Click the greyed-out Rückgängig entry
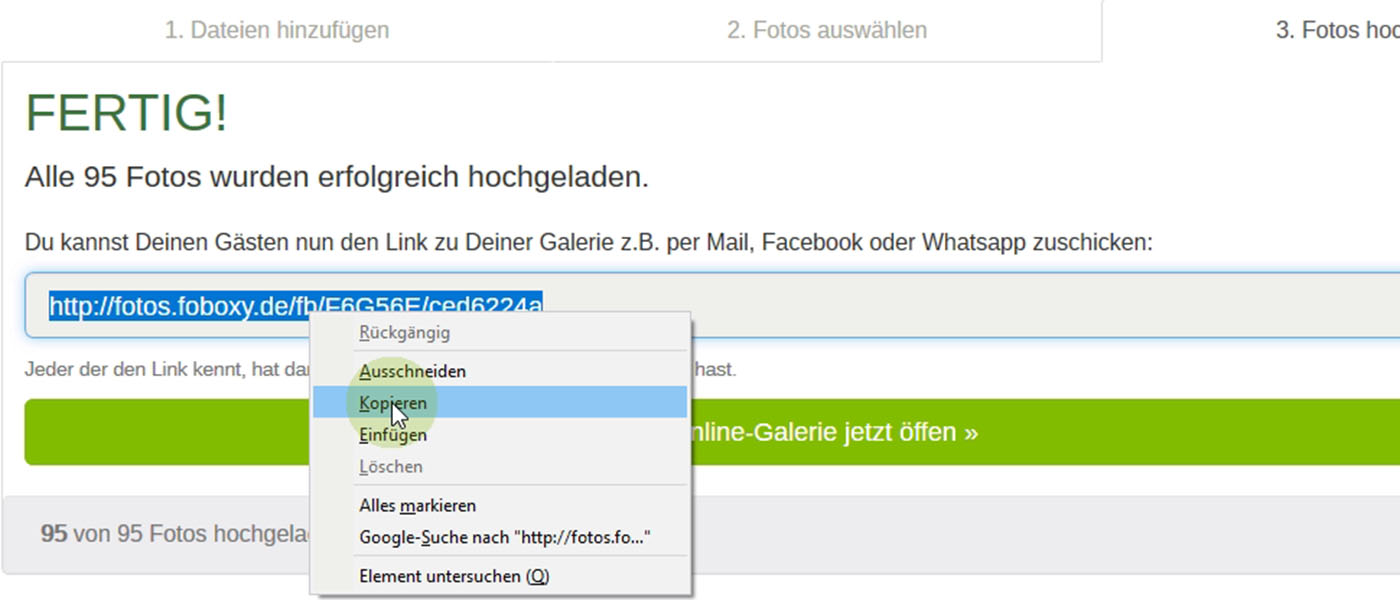The height and width of the screenshot is (600, 1400). [404, 333]
